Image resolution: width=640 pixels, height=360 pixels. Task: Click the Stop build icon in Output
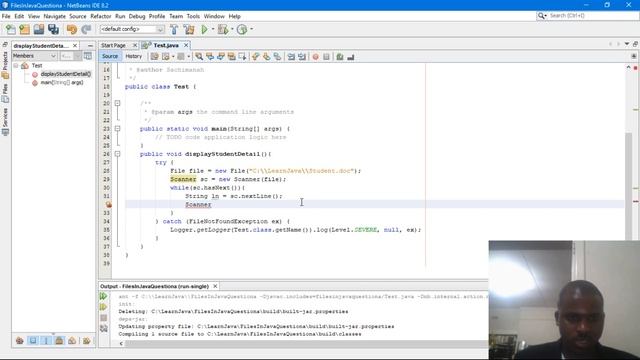tap(104, 318)
